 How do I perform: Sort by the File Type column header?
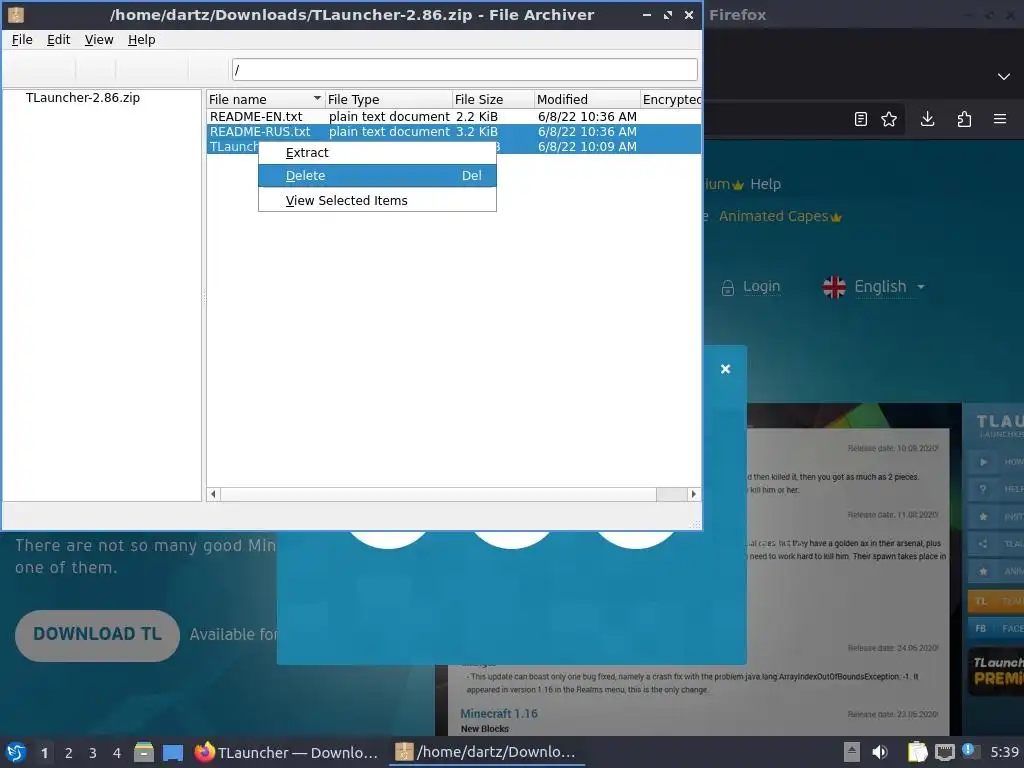(388, 99)
